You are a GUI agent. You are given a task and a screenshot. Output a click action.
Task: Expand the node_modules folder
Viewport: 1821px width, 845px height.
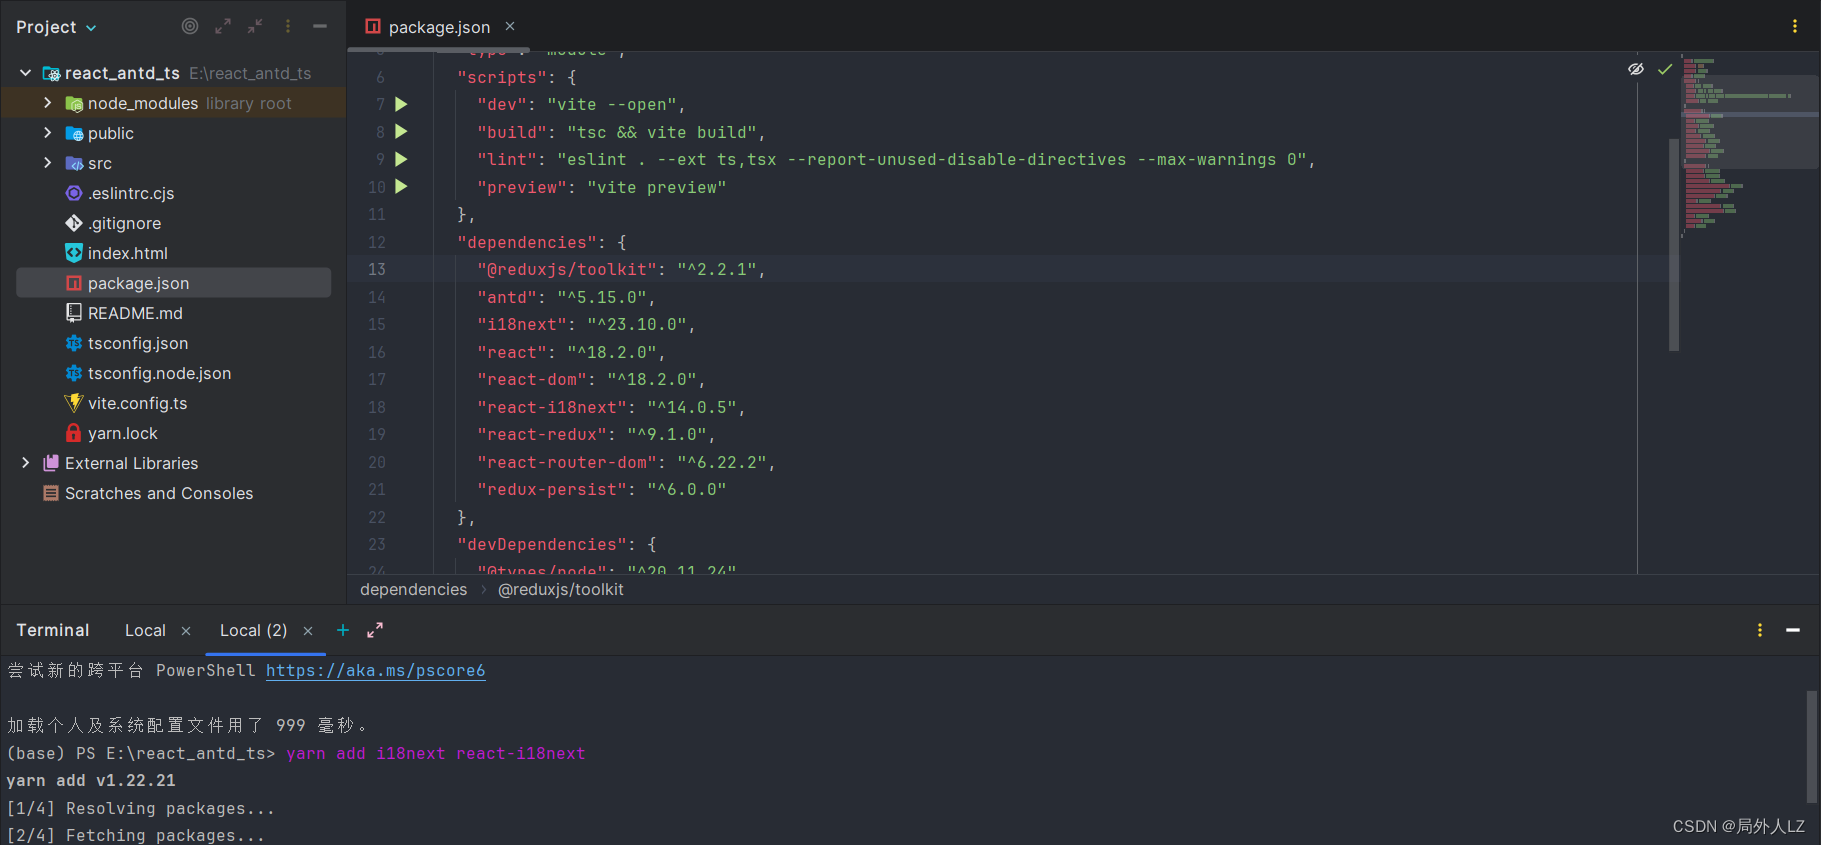pyautogui.click(x=47, y=103)
